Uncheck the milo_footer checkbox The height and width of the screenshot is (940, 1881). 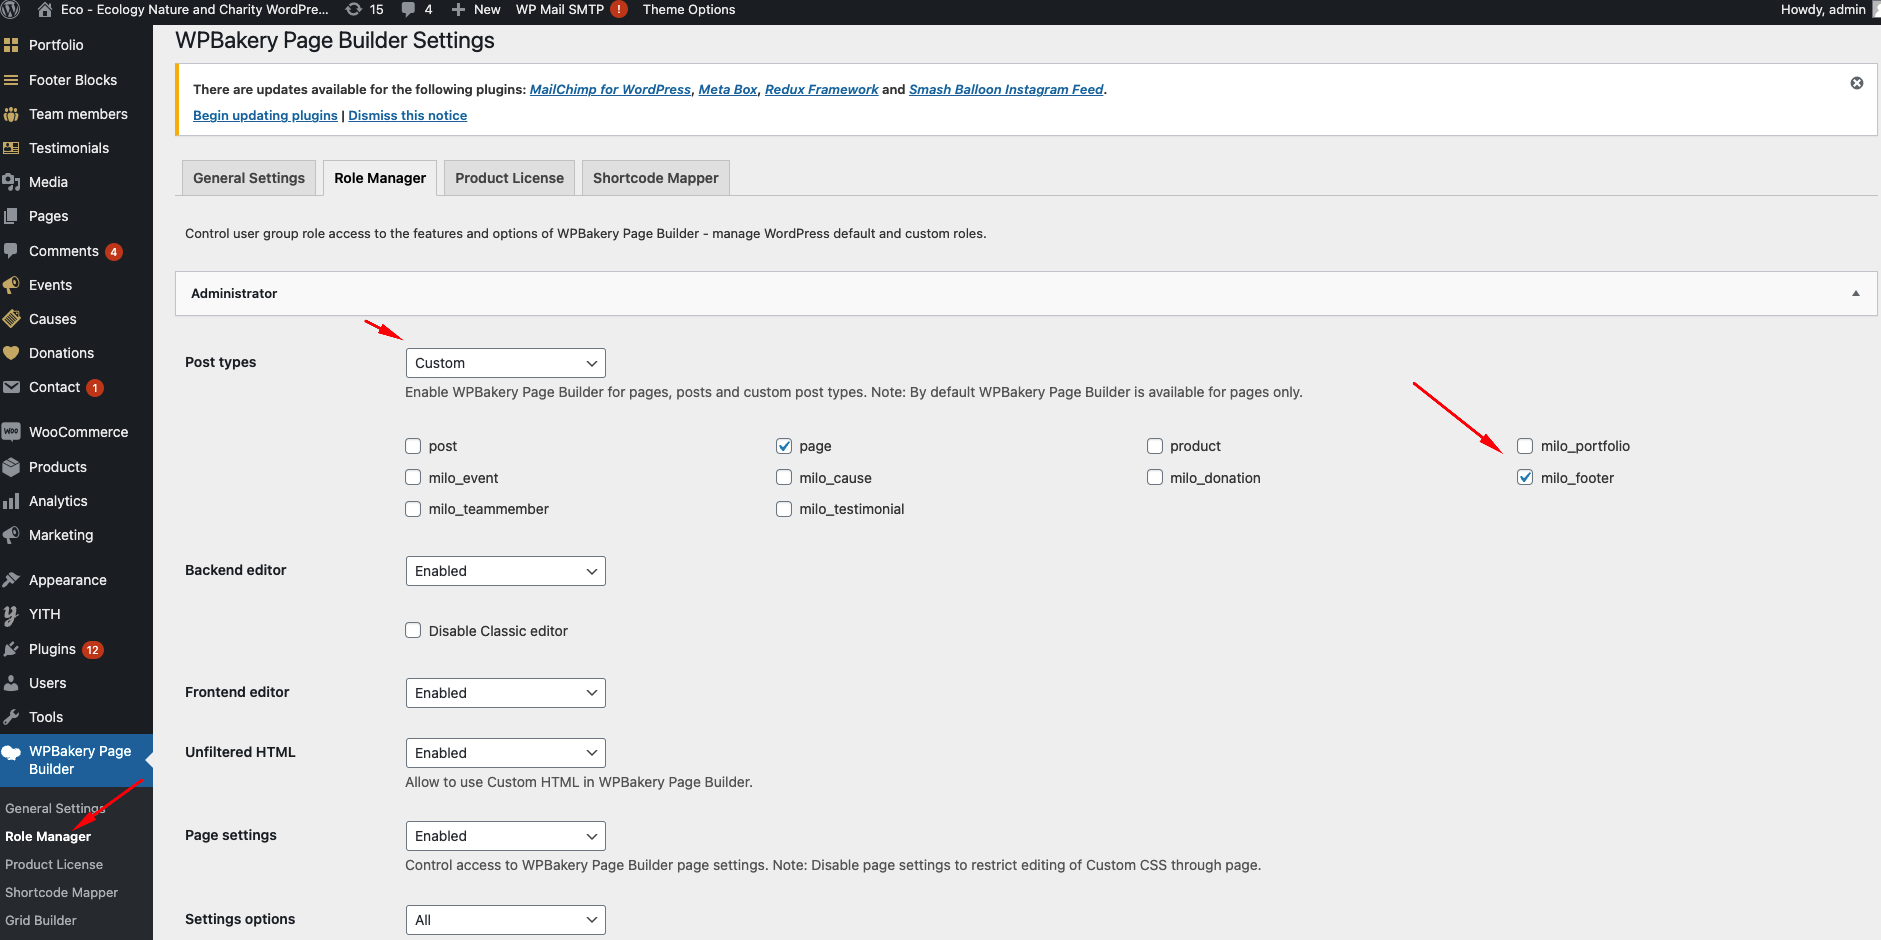(x=1525, y=478)
